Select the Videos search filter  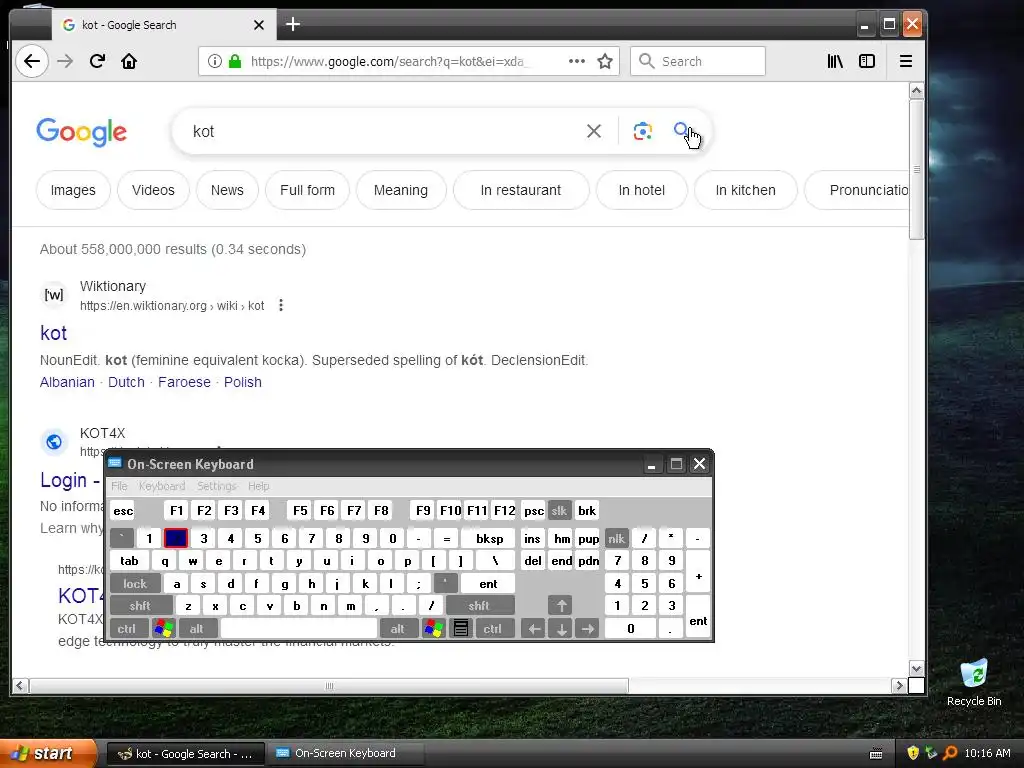pos(153,190)
